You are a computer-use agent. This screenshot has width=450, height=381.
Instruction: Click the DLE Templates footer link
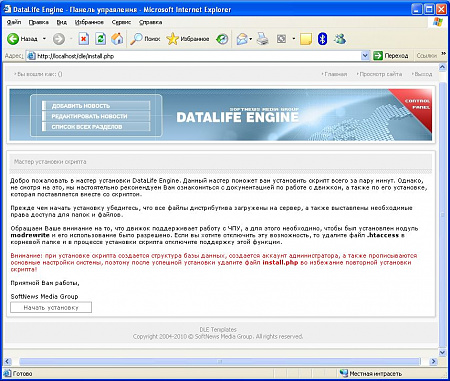(218, 329)
